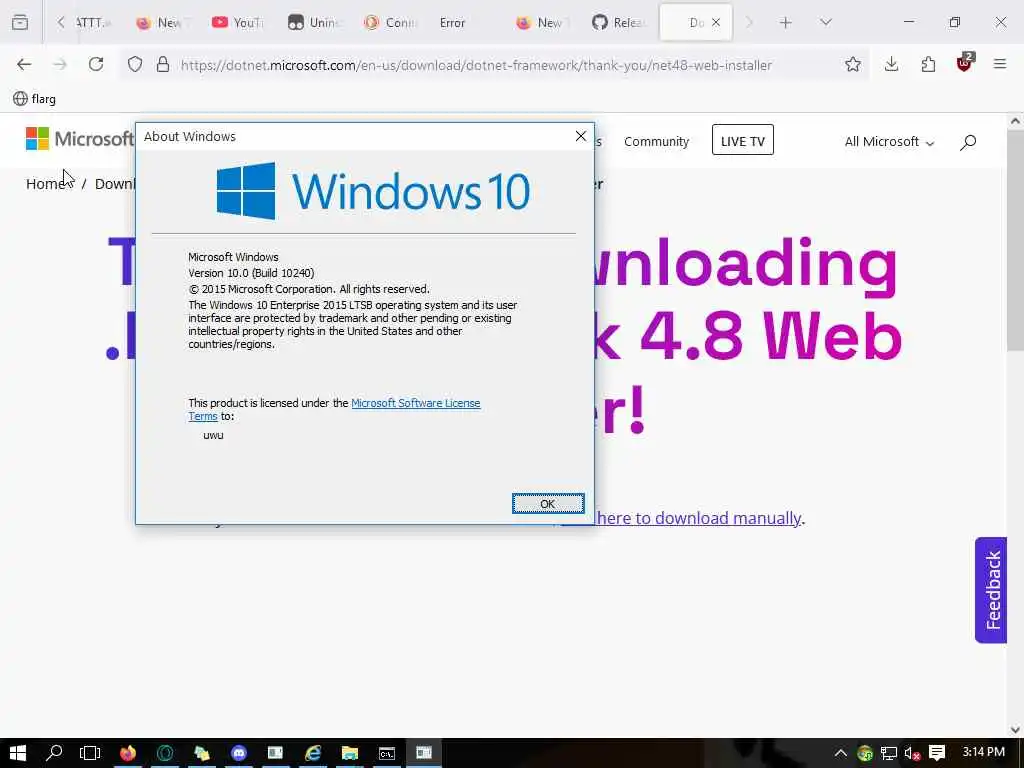1024x768 pixels.
Task: Open Firefox hamburger application menu
Action: click(x=1000, y=65)
